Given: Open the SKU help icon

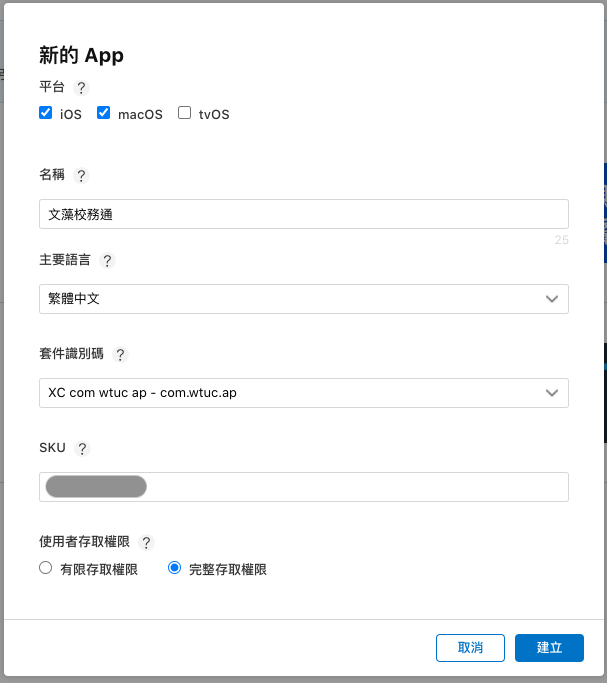Looking at the screenshot, I should click(82, 448).
